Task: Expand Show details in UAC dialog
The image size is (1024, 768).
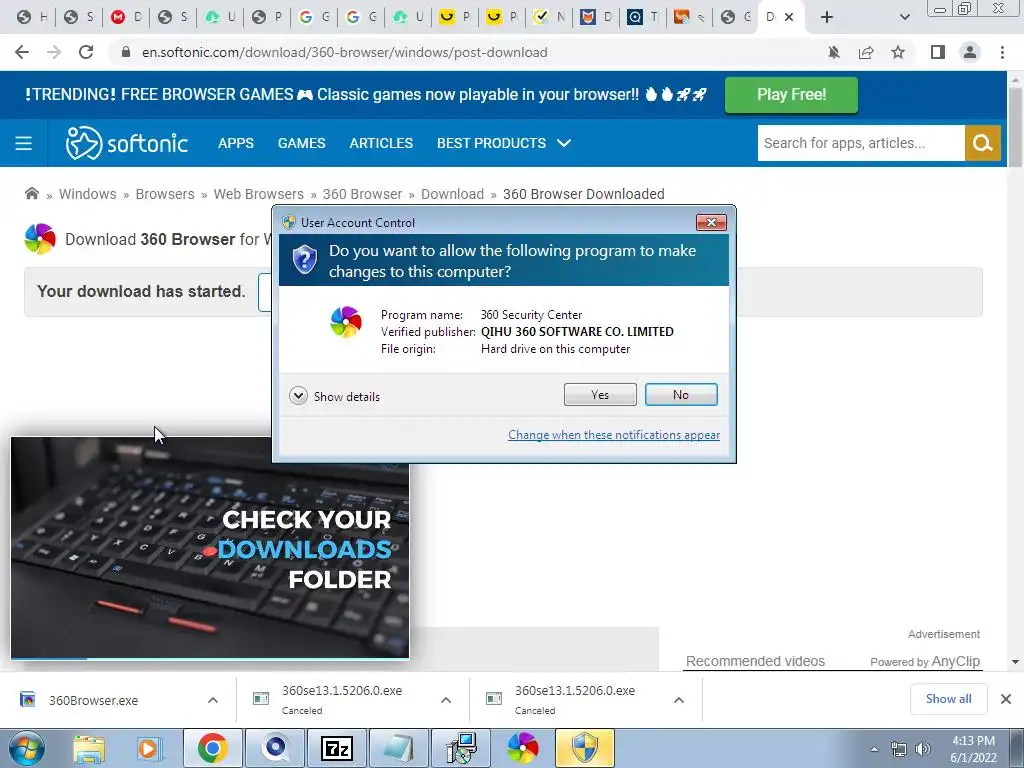Action: [334, 396]
